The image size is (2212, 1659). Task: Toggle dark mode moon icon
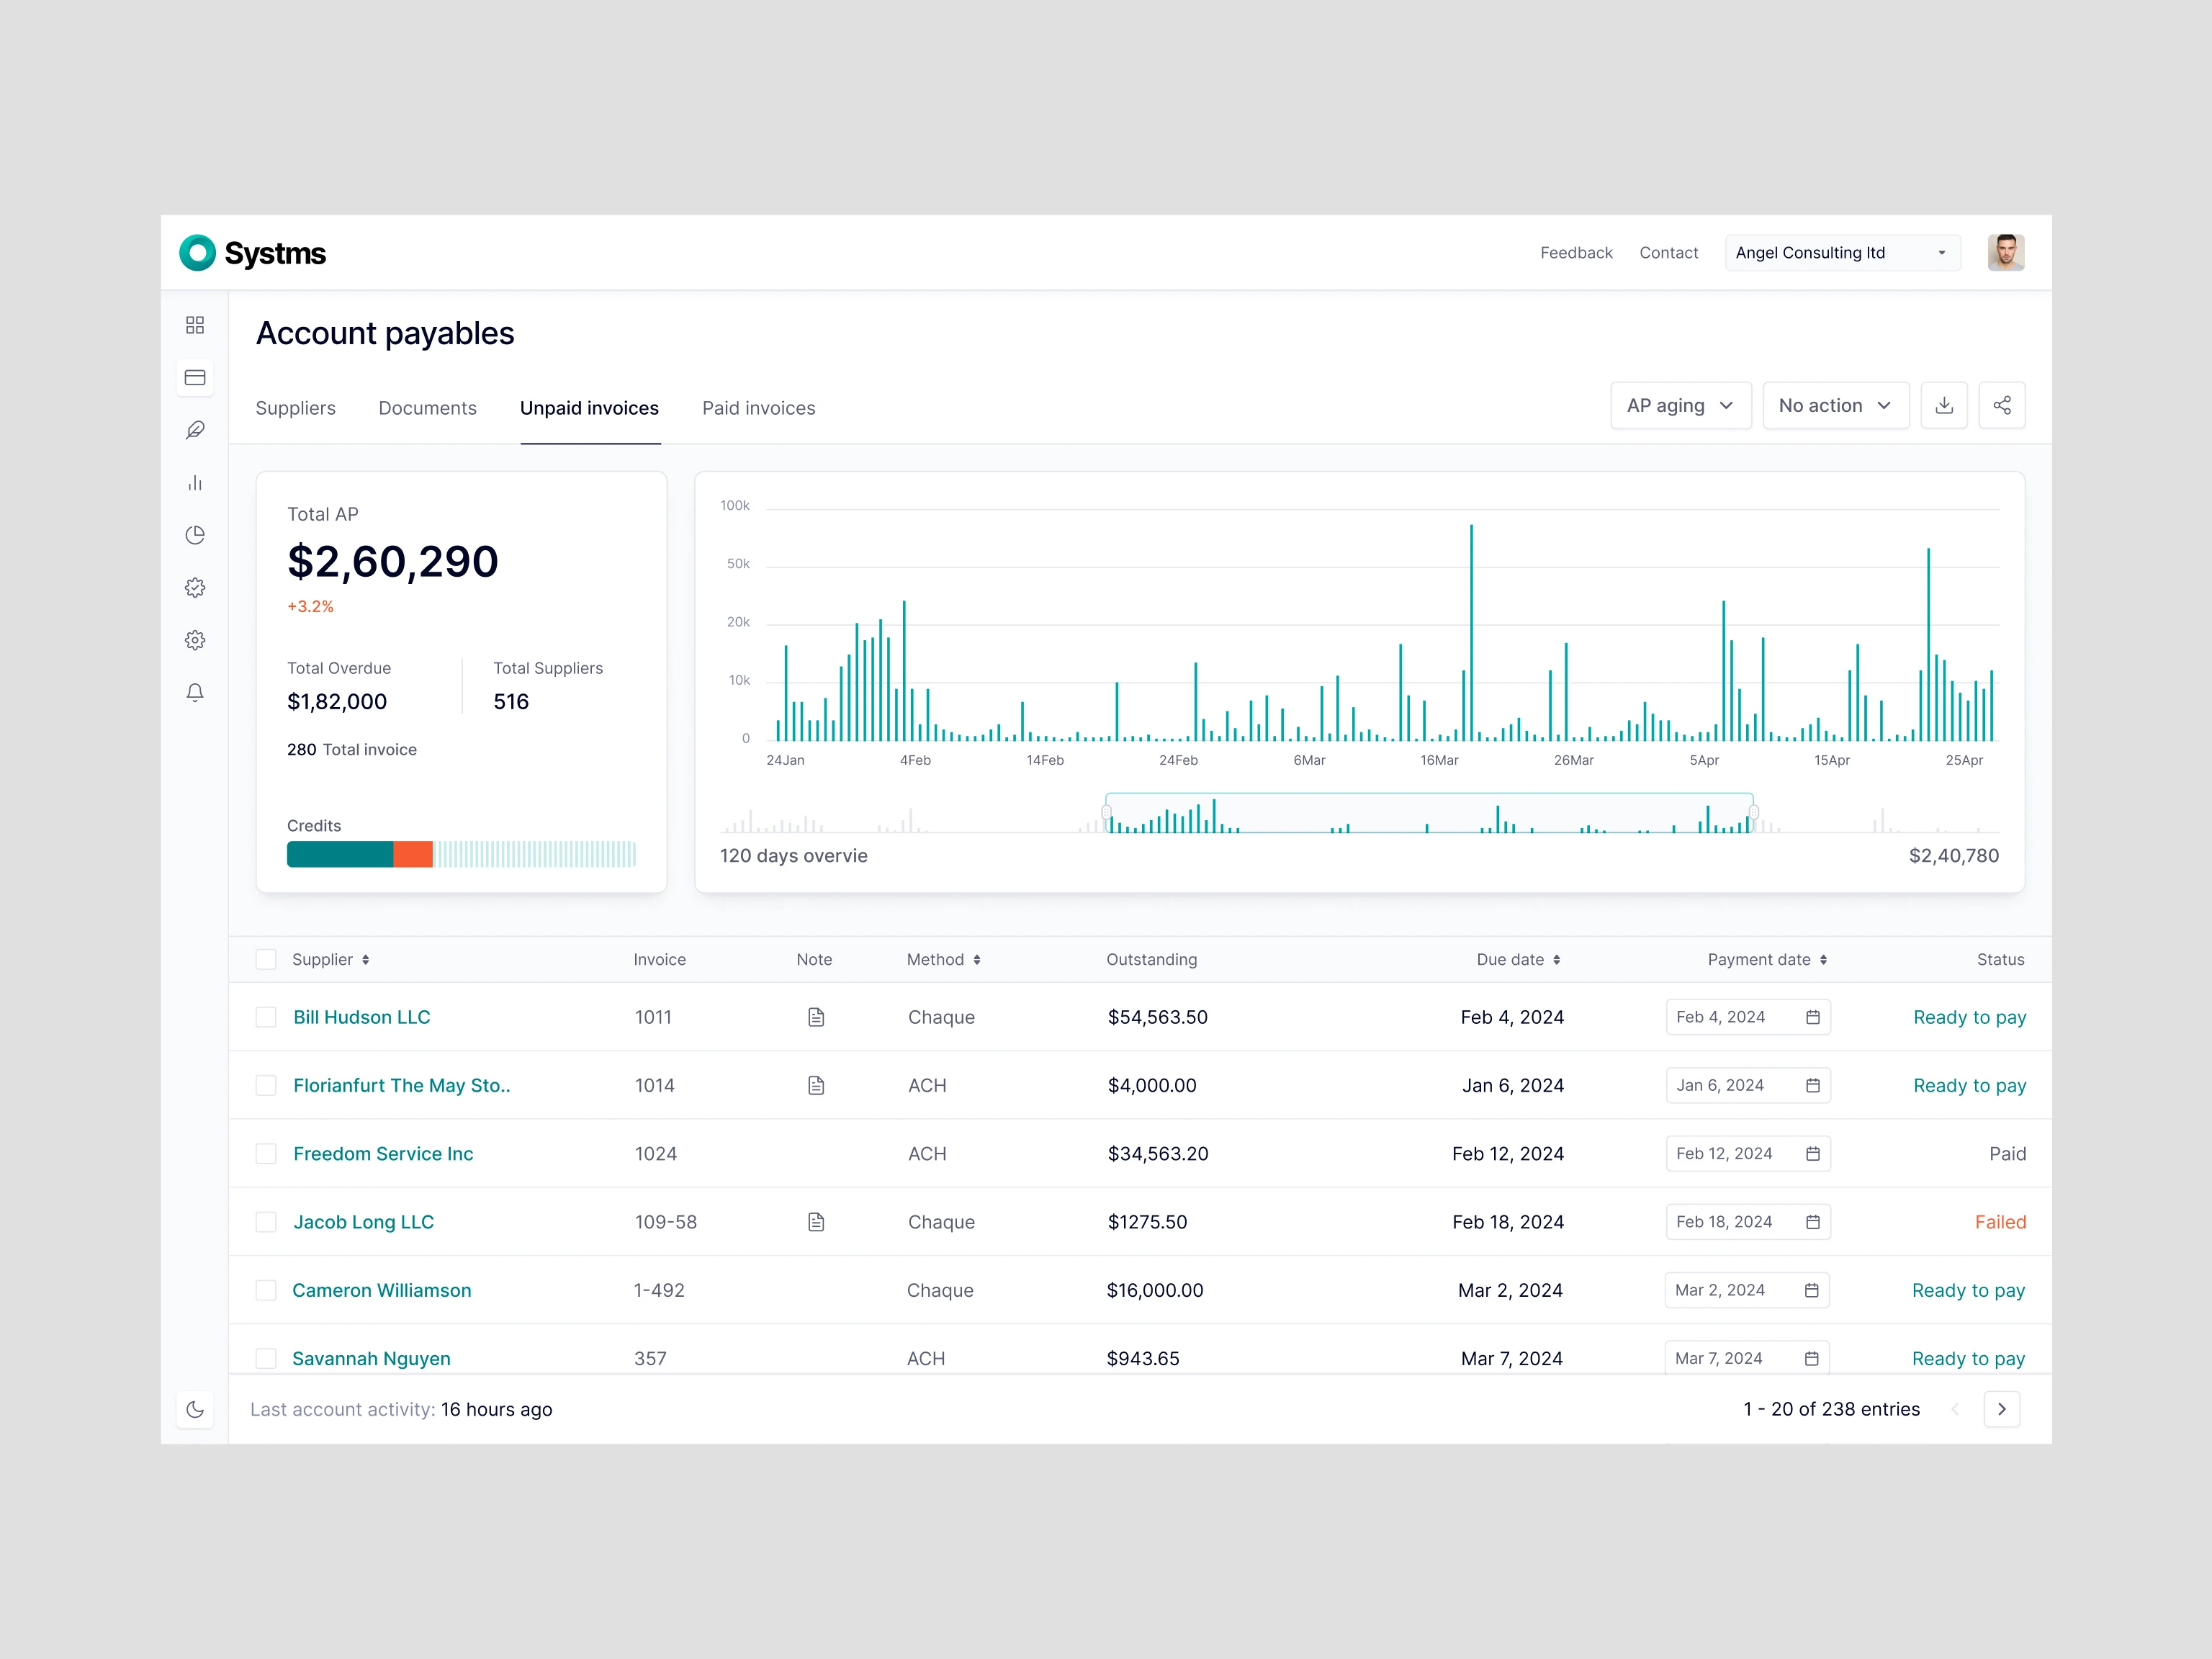tap(195, 1409)
